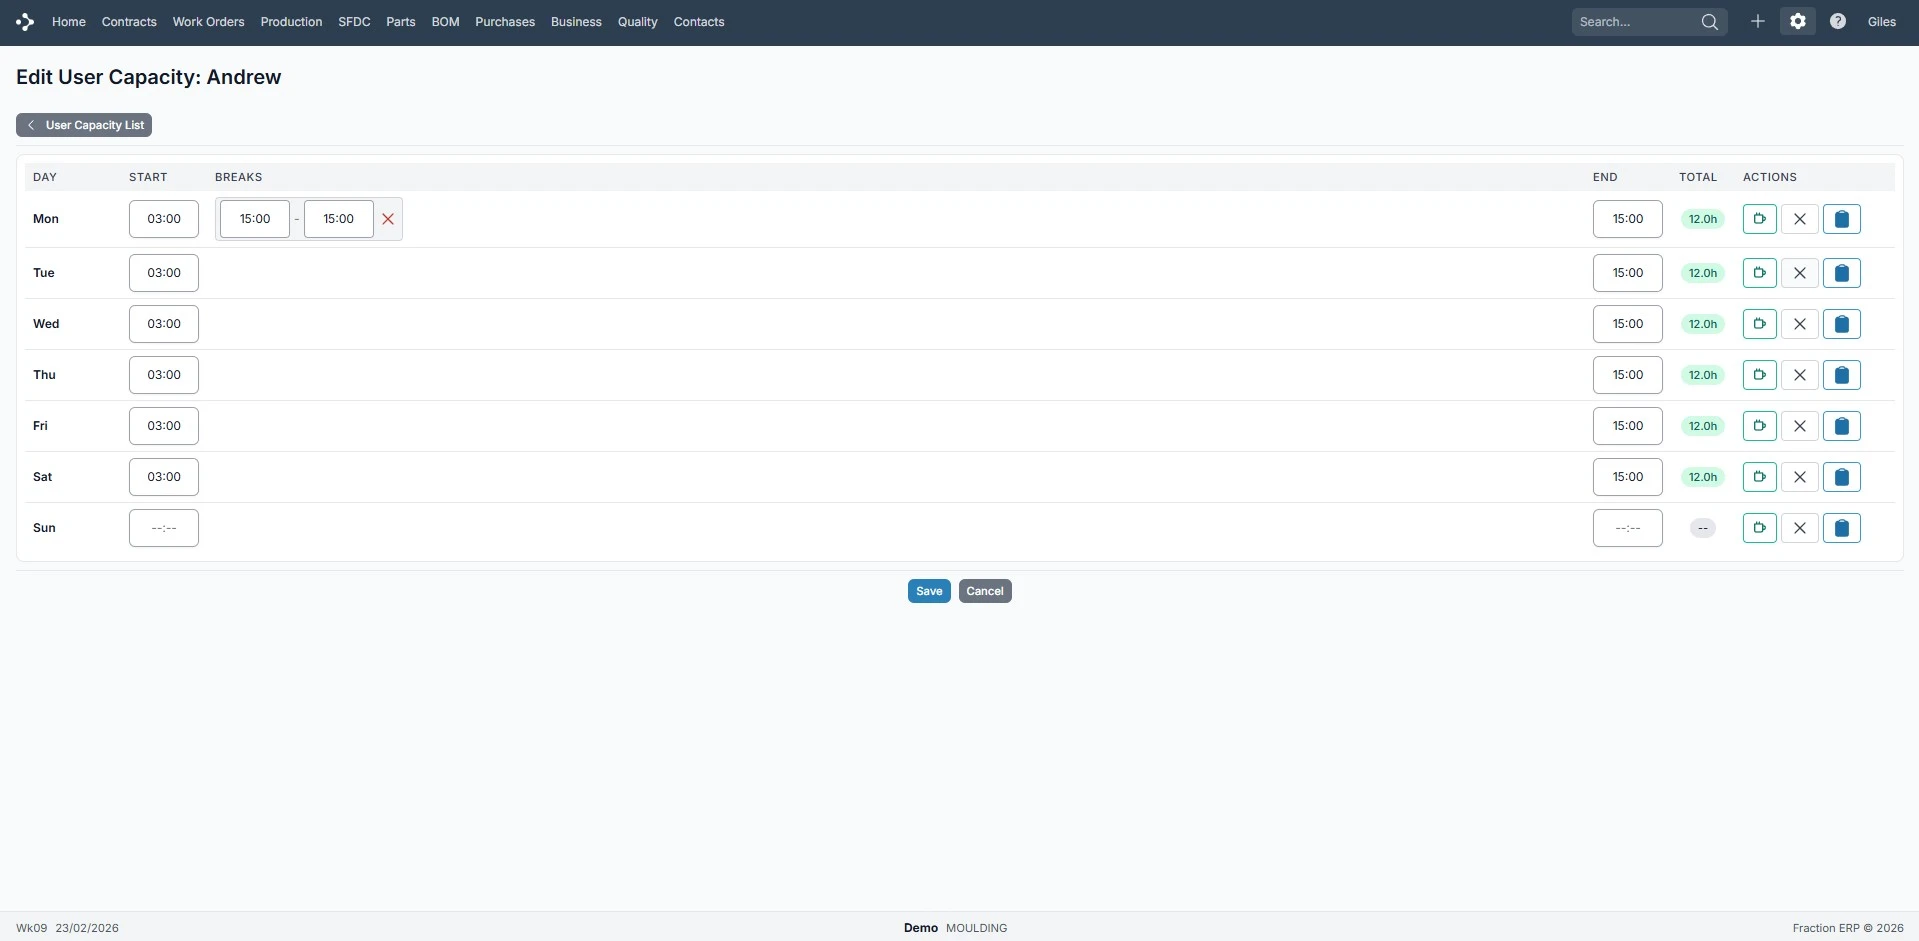Run a search with the magnifier icon
1919x941 pixels.
(1710, 20)
